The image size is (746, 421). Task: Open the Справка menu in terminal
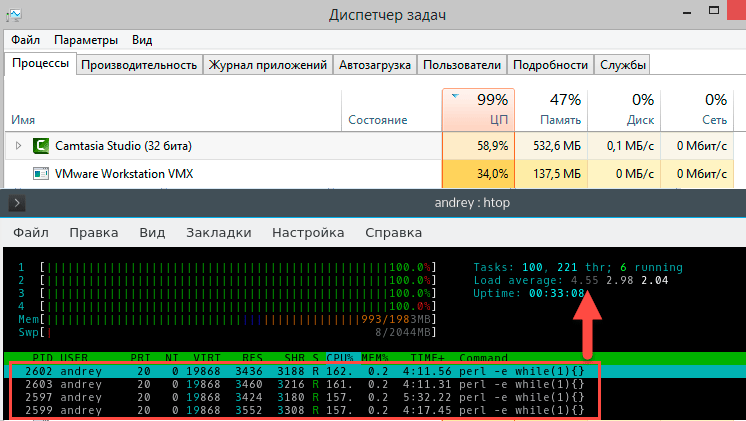393,233
